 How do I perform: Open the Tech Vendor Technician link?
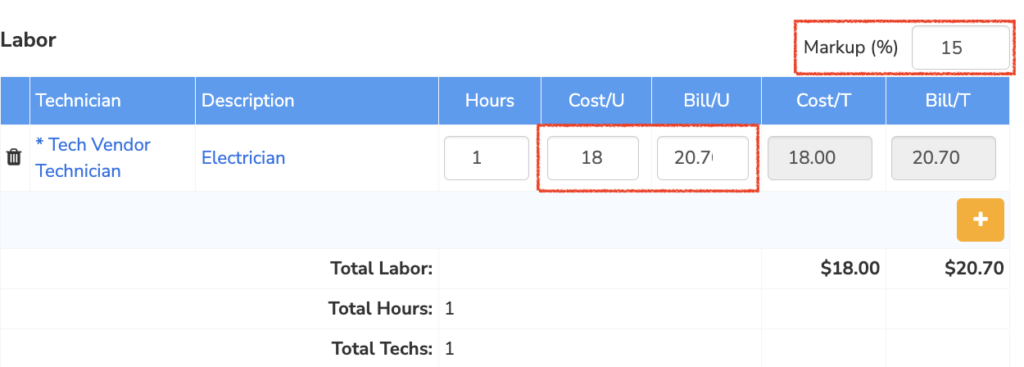pyautogui.click(x=93, y=157)
